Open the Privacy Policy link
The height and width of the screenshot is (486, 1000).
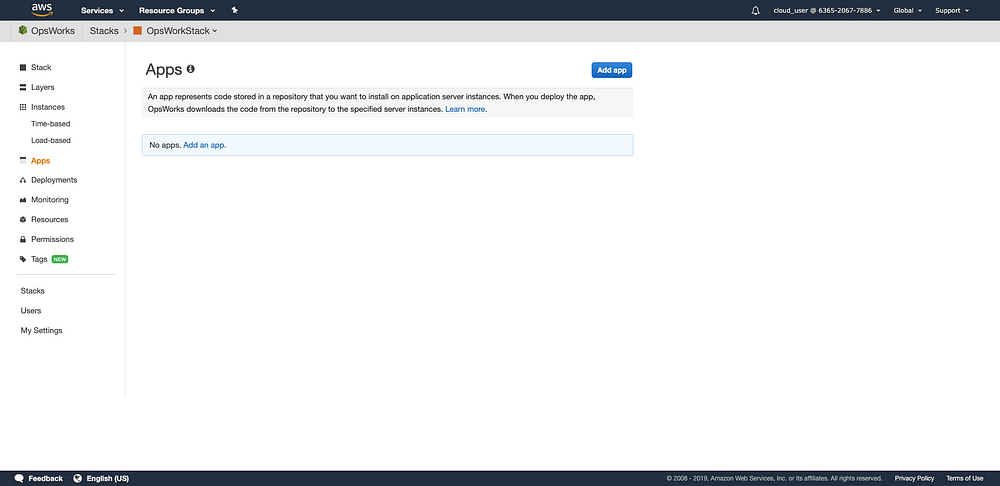click(x=914, y=478)
